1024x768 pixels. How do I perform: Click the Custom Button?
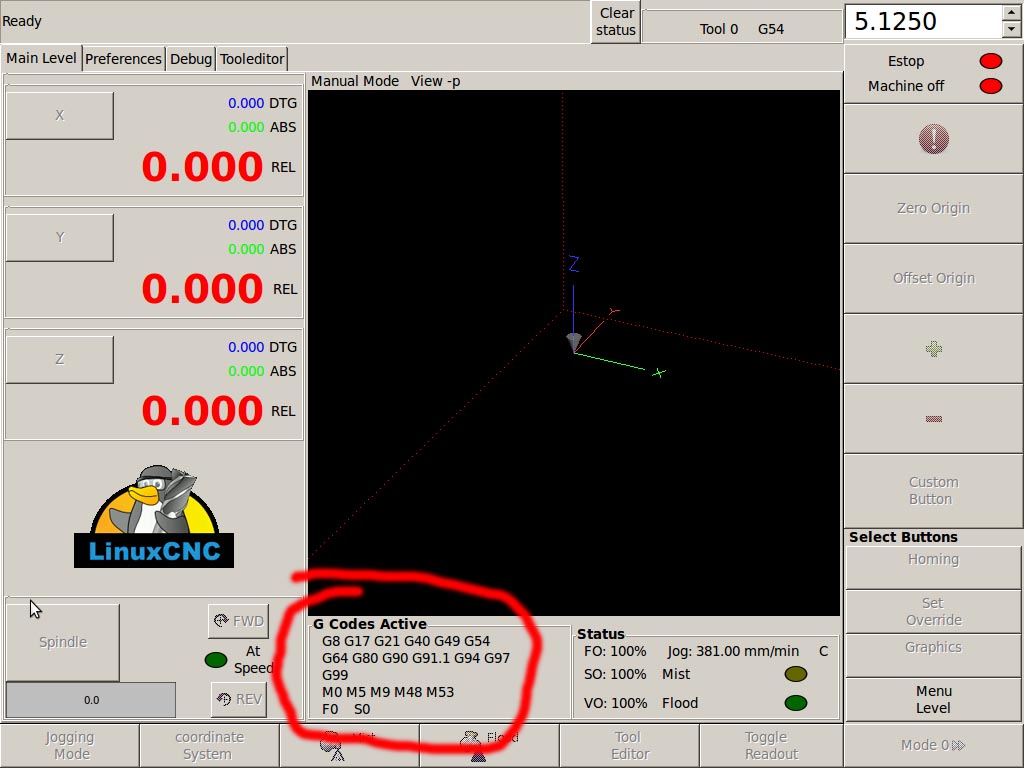click(933, 490)
